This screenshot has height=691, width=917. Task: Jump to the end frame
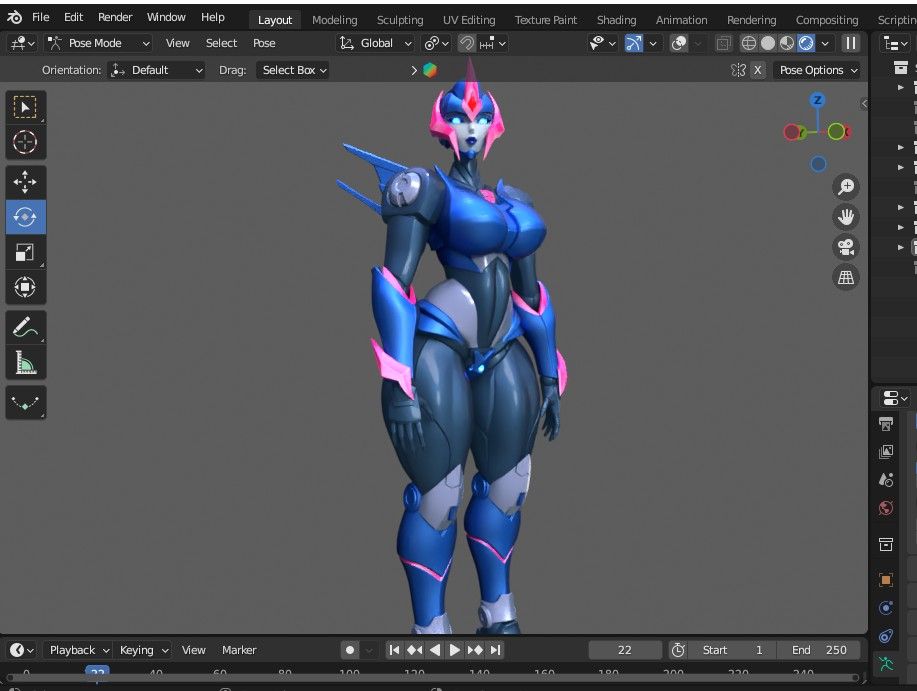[x=495, y=650]
